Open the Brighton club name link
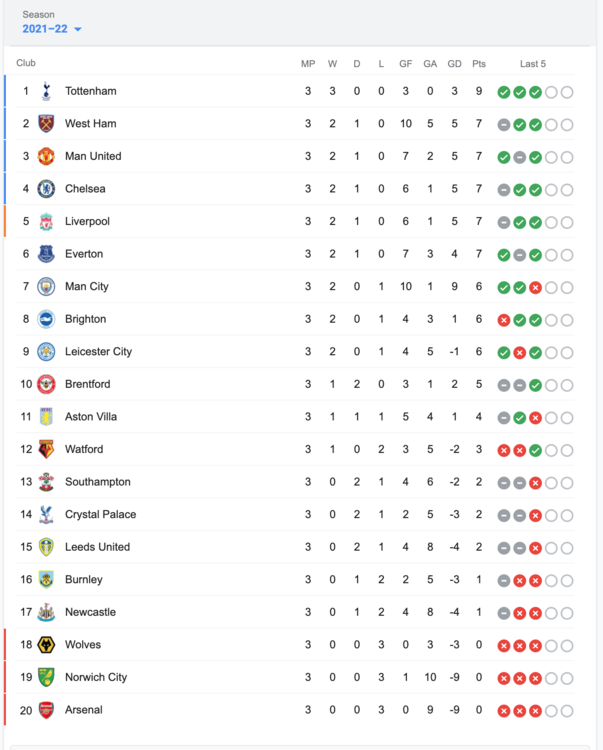This screenshot has height=750, width=603. [85, 319]
